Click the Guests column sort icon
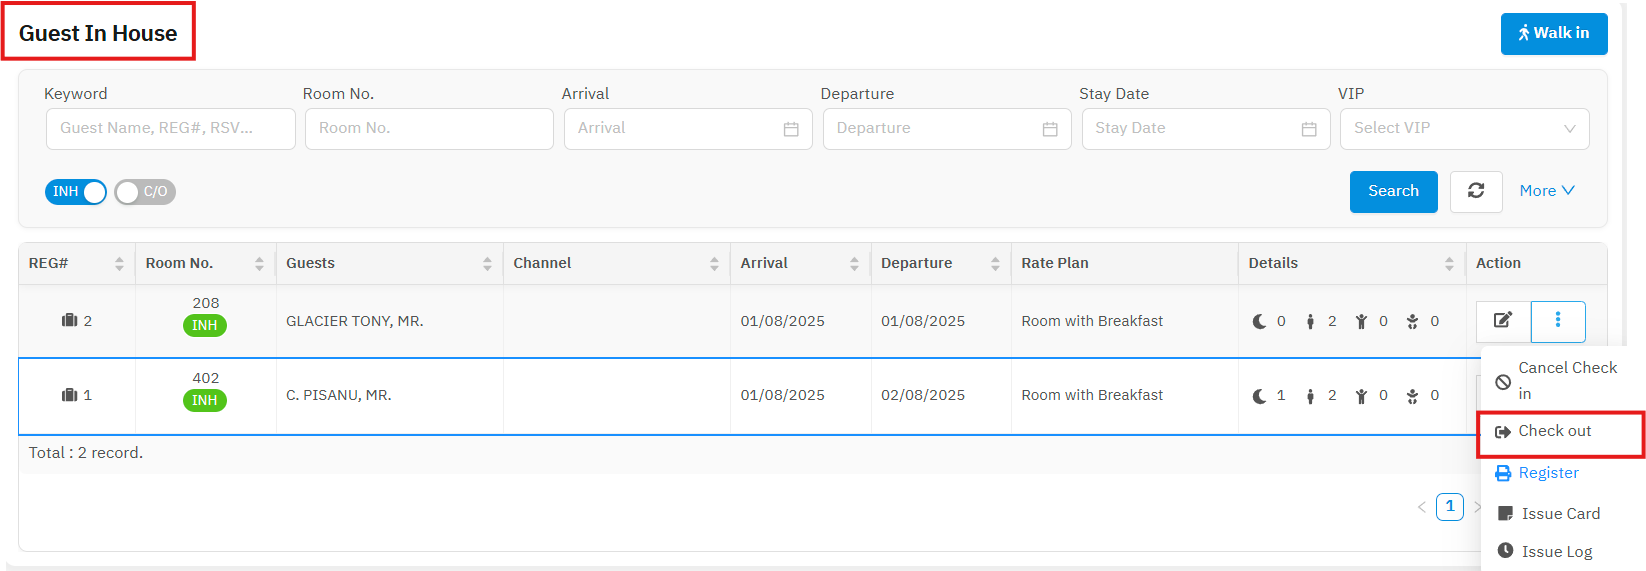 (x=487, y=264)
